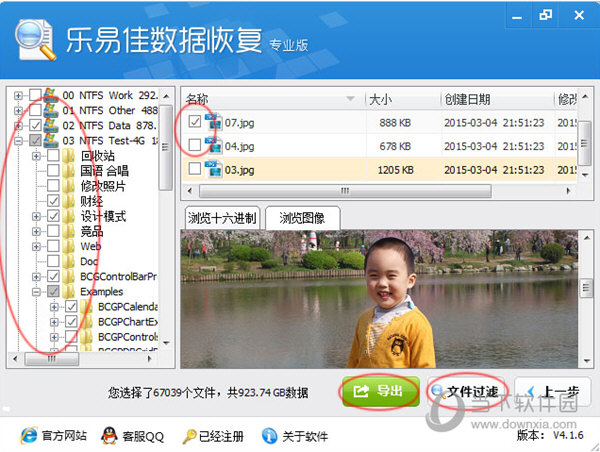Click the BCGControlBarPr folder icon
The width and height of the screenshot is (600, 452).
(69, 276)
